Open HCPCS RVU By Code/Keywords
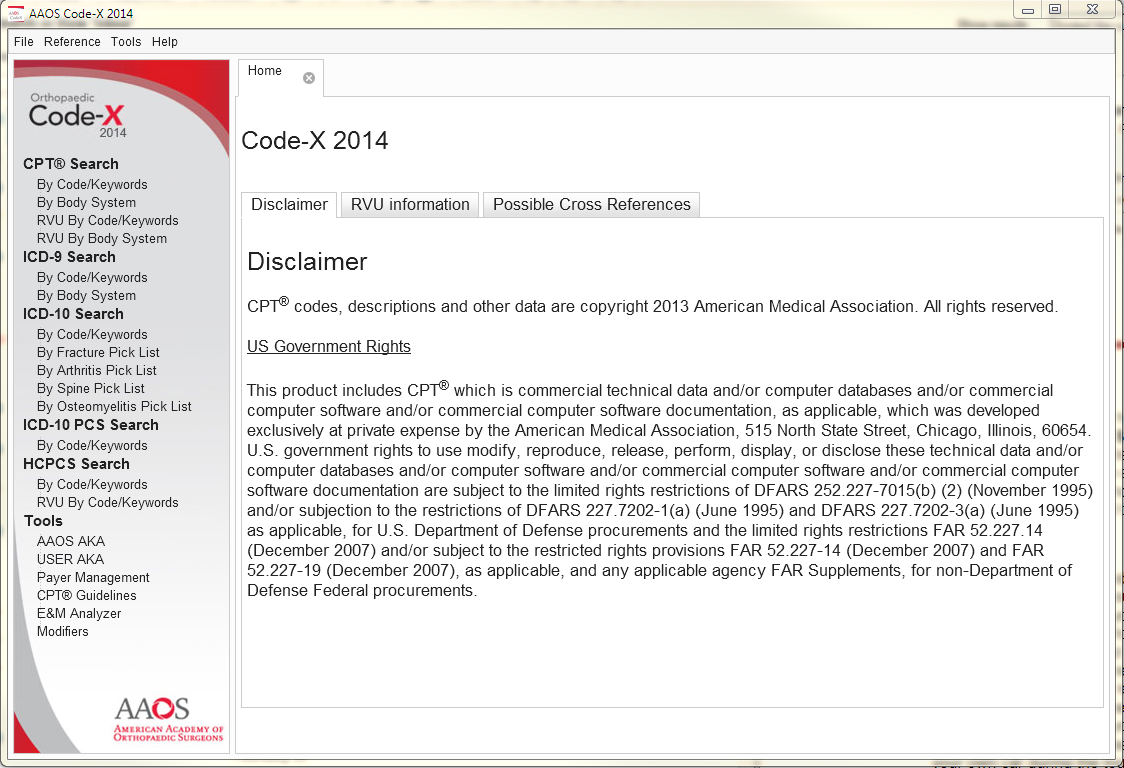The image size is (1124, 768). point(108,502)
